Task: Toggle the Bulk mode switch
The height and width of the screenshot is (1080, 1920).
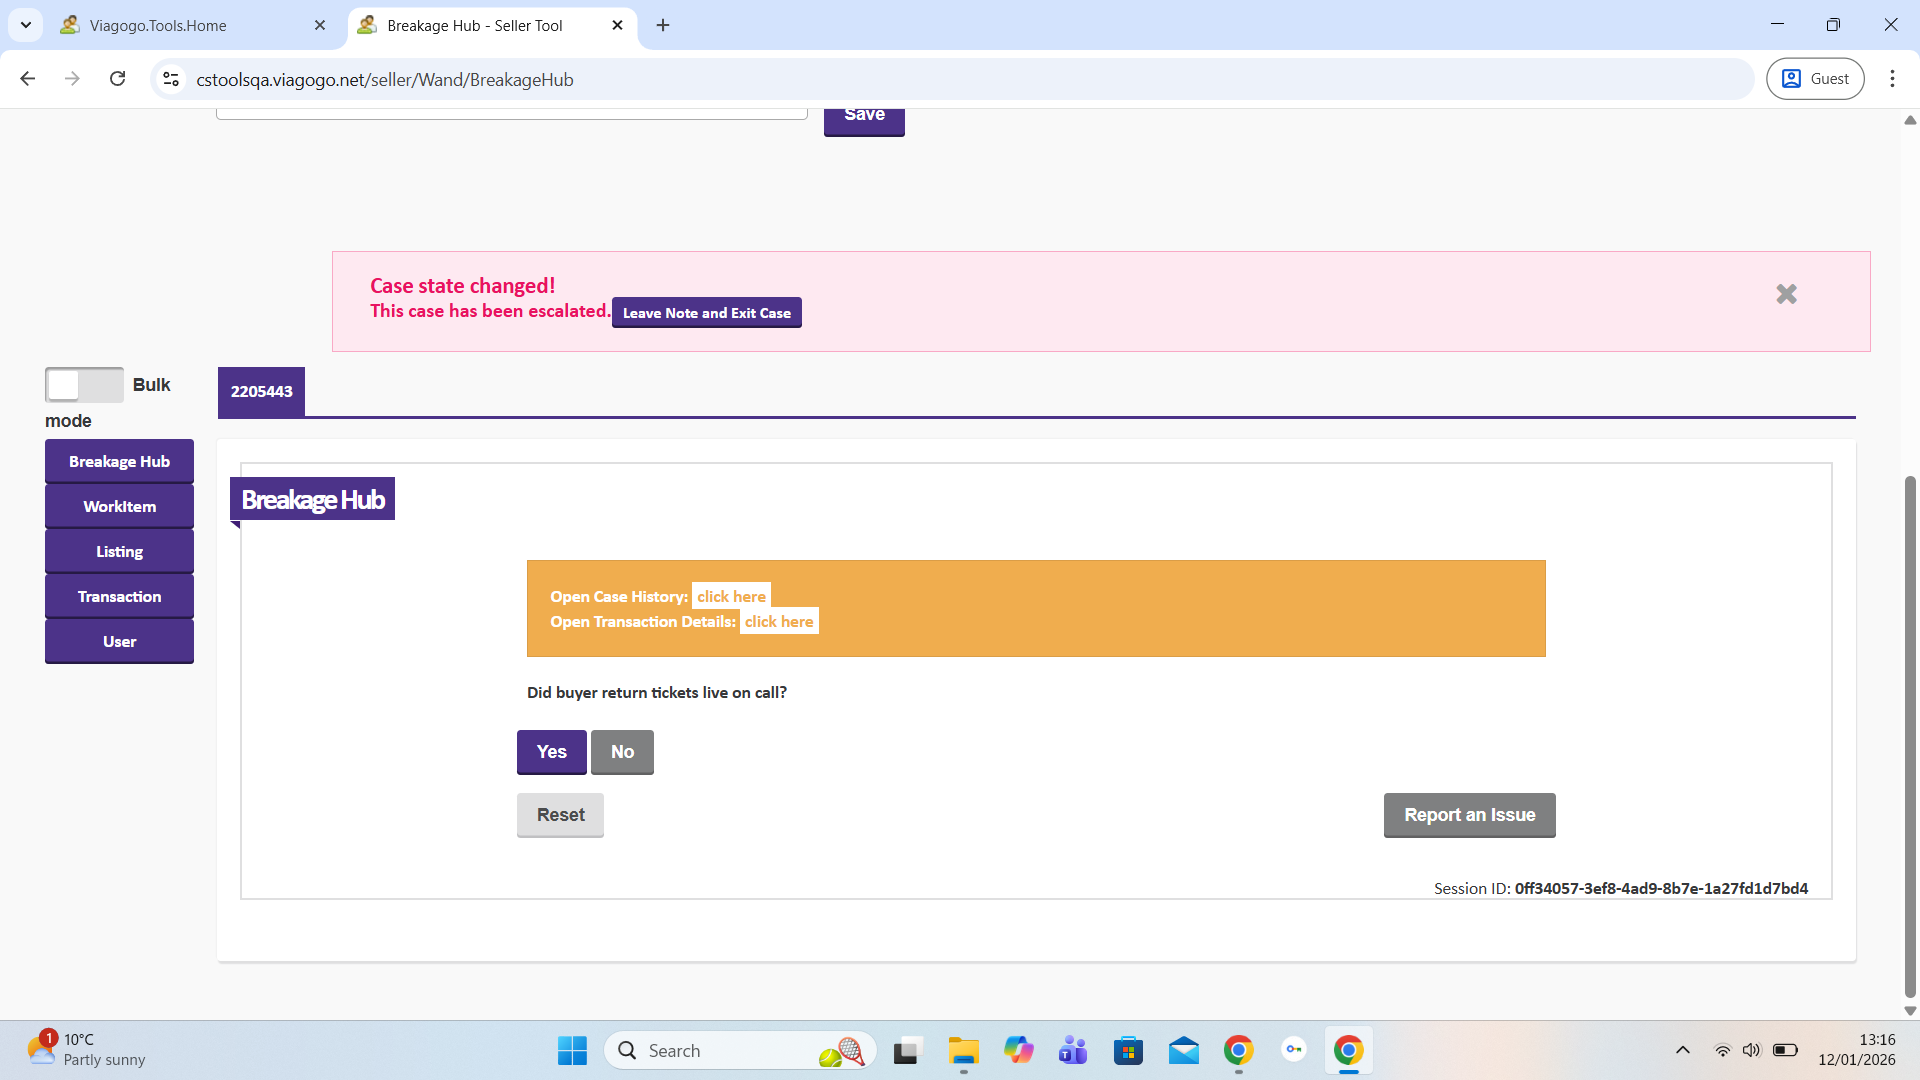Action: 84,385
